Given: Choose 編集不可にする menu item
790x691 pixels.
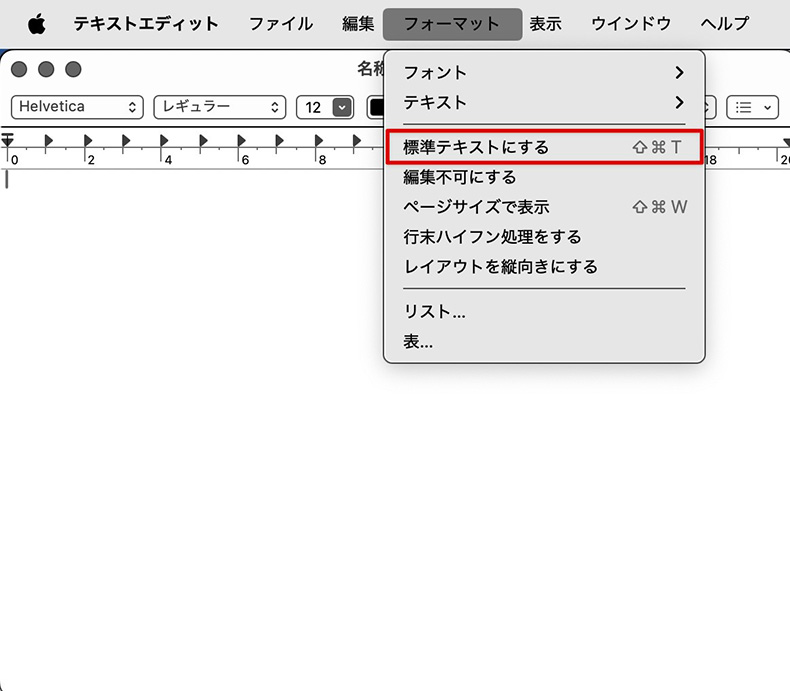Looking at the screenshot, I should [x=544, y=177].
